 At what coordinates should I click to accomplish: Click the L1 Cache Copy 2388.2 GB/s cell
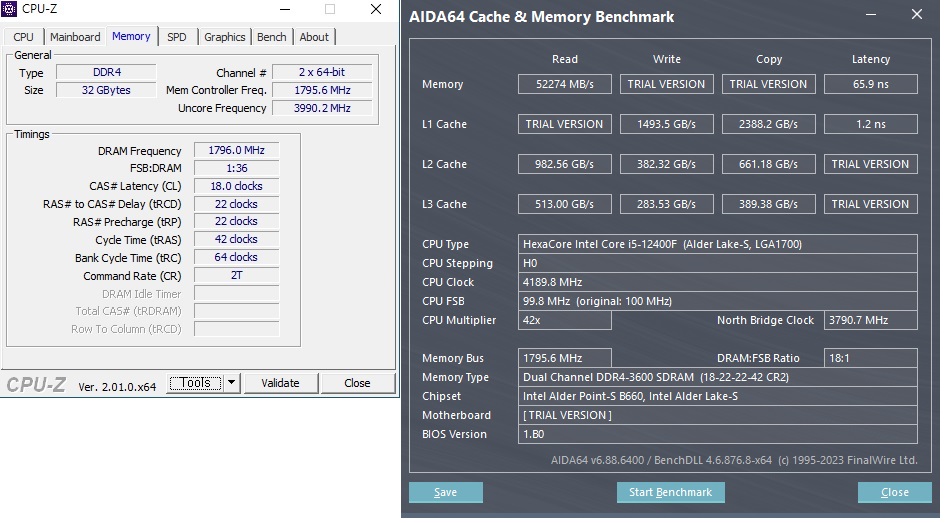click(x=769, y=124)
